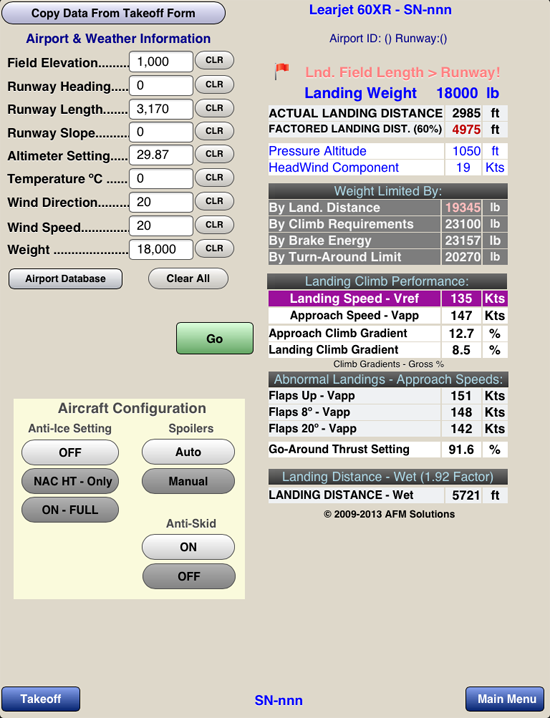Select Anti-Ice OFF option
The image size is (550, 718).
[x=70, y=452]
